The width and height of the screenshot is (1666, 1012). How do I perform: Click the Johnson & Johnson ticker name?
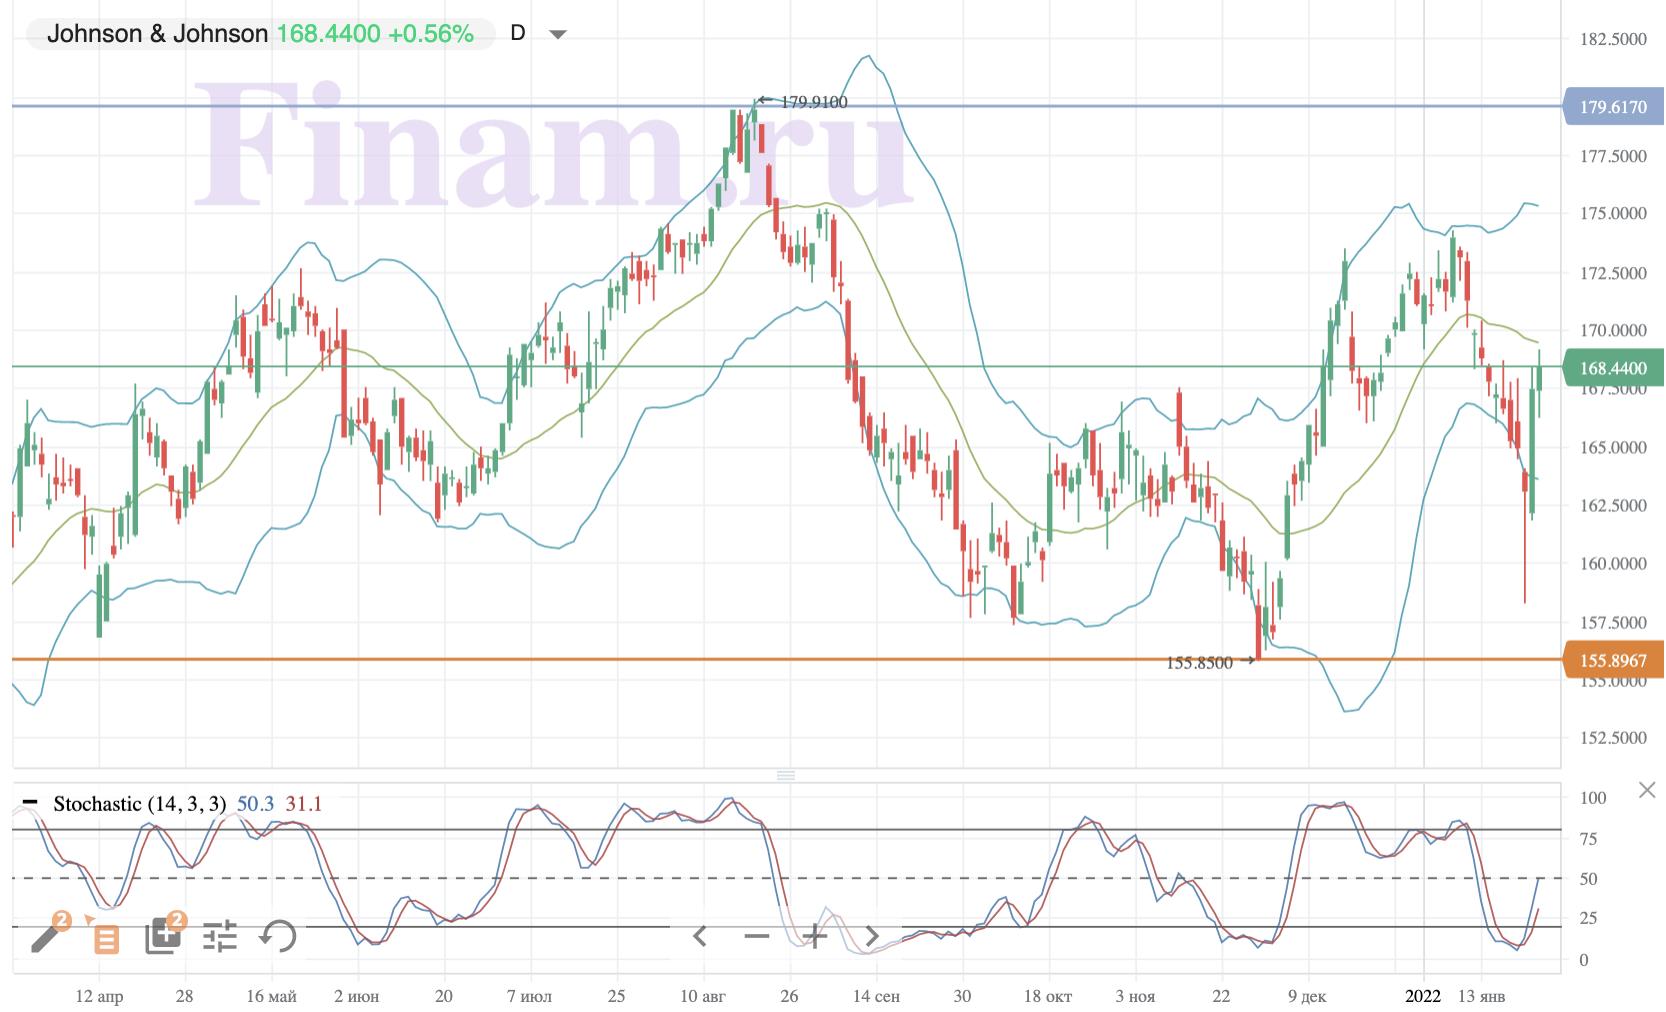[x=158, y=34]
